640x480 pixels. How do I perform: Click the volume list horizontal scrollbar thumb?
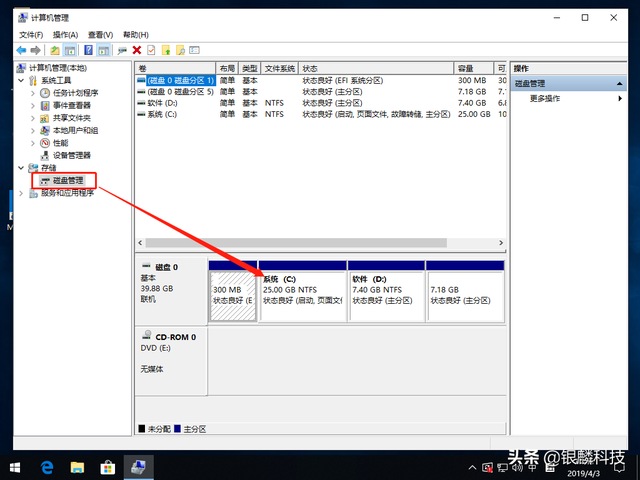tap(296, 243)
